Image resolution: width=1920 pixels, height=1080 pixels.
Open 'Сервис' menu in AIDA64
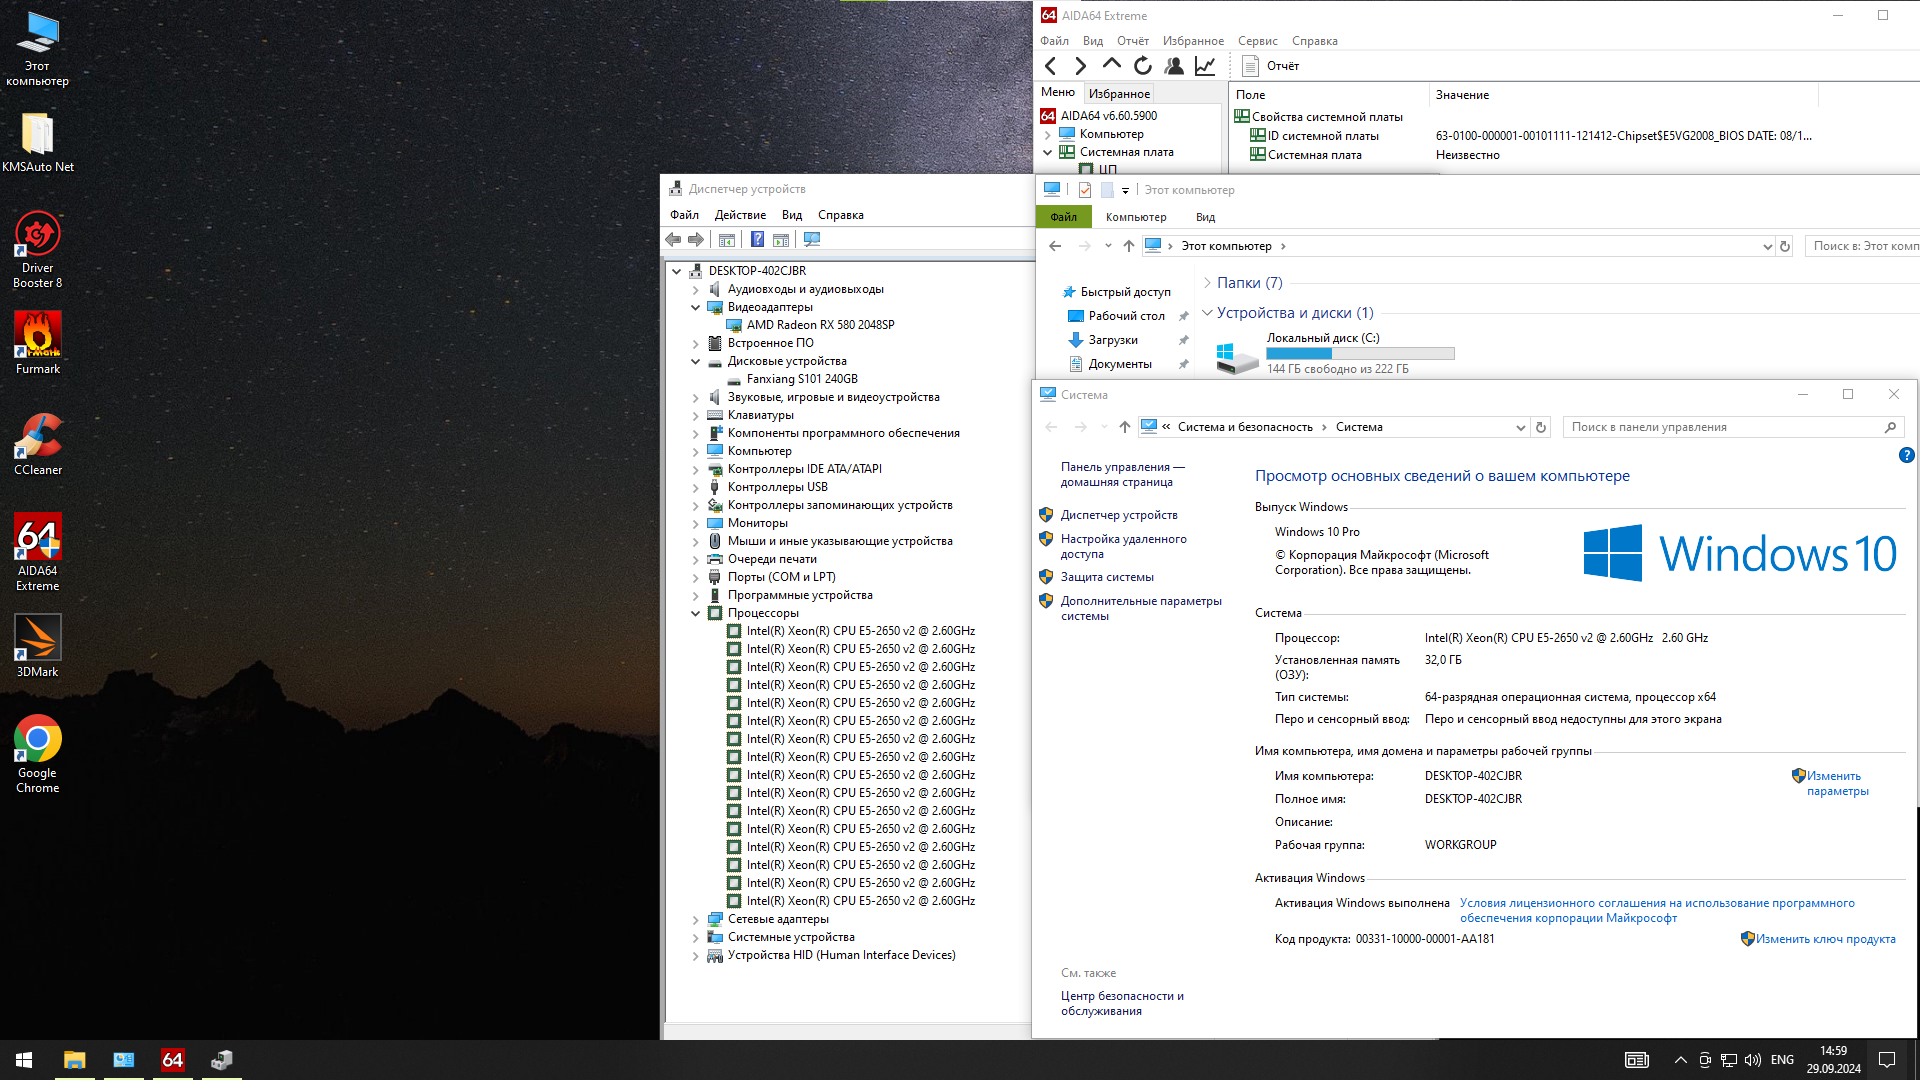pos(1257,41)
